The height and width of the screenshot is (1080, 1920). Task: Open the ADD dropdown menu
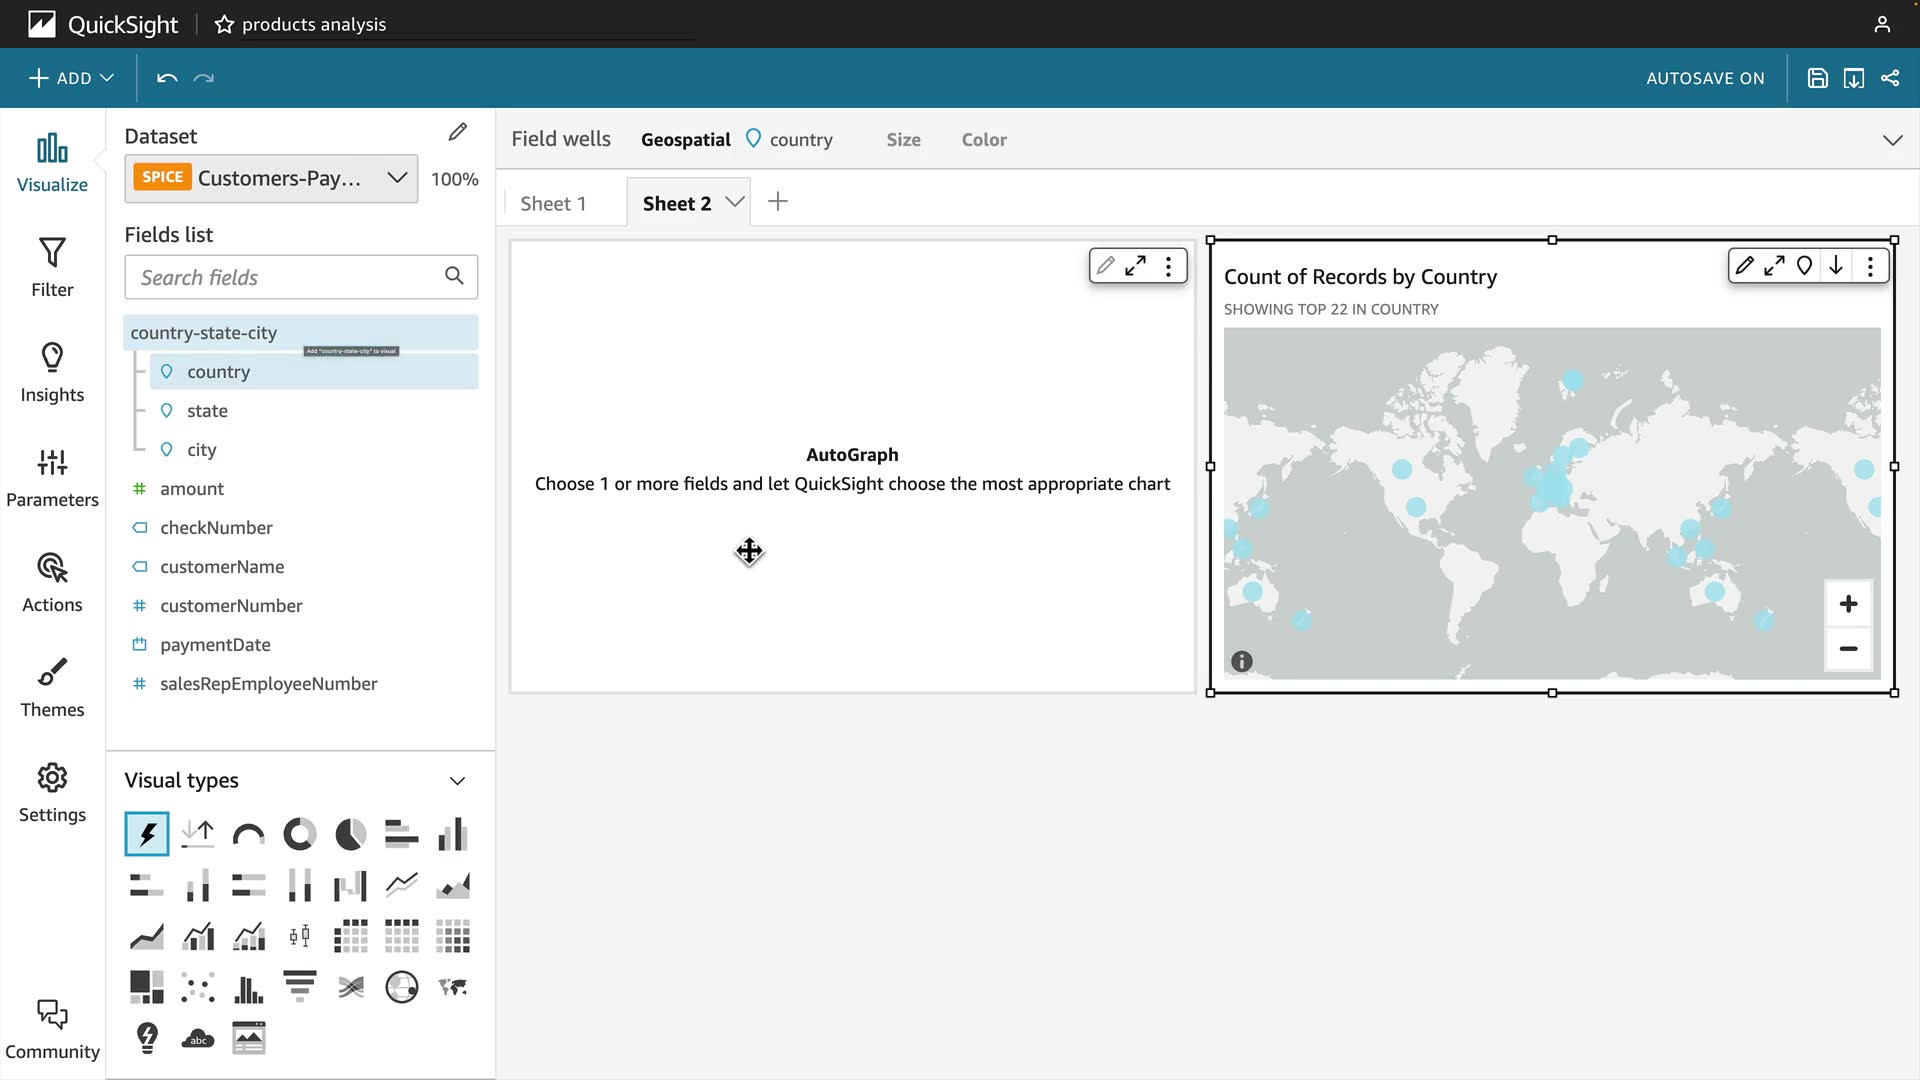(71, 78)
